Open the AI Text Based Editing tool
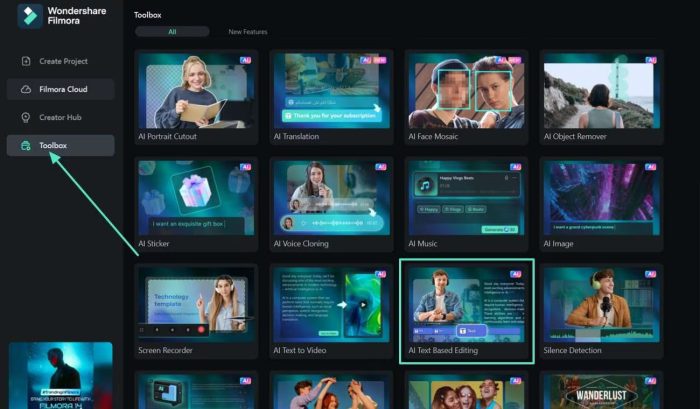The width and height of the screenshot is (700, 409). pyautogui.click(x=467, y=311)
